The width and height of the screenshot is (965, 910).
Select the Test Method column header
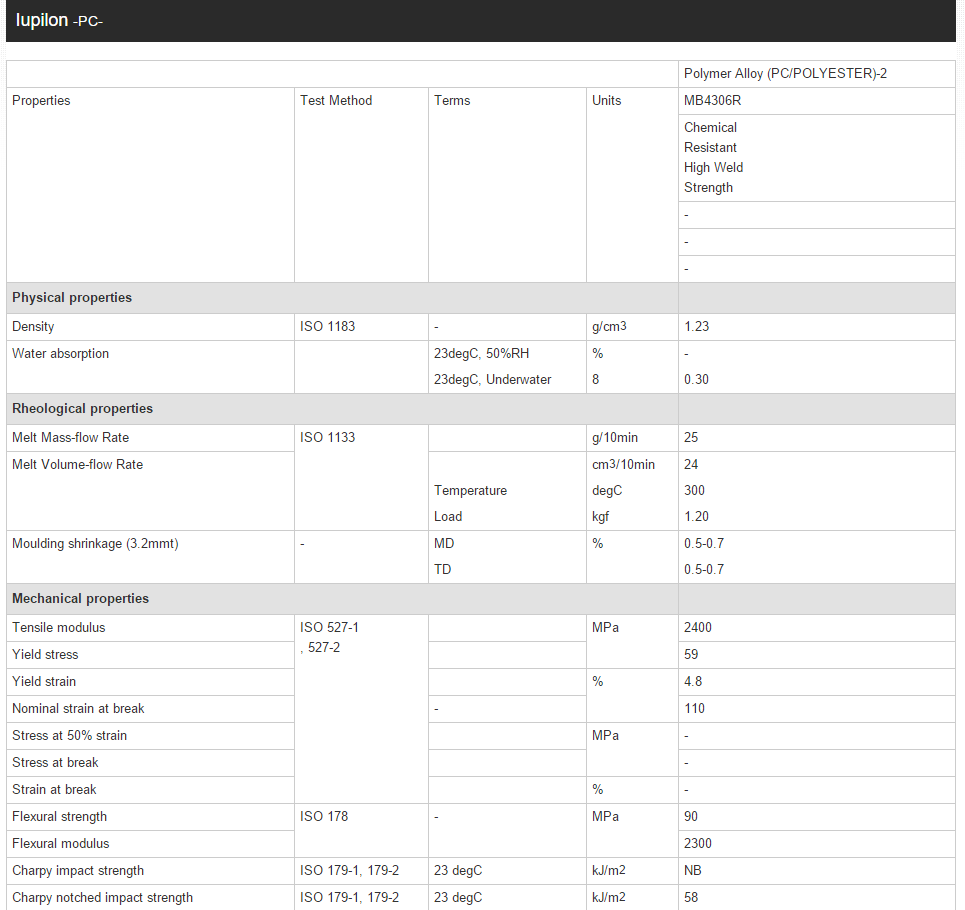[336, 101]
